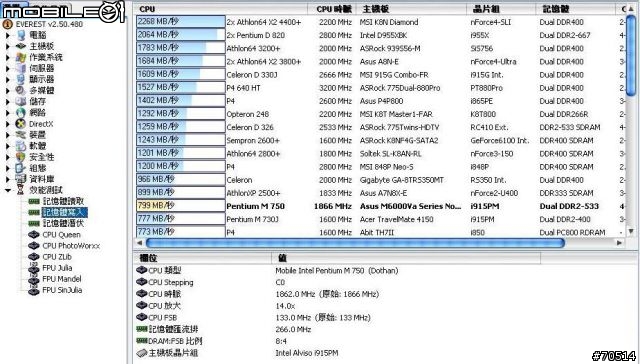This screenshot has width=640, height=364.
Task: Select the 2x Pentium D 820 row
Action: [x=380, y=35]
